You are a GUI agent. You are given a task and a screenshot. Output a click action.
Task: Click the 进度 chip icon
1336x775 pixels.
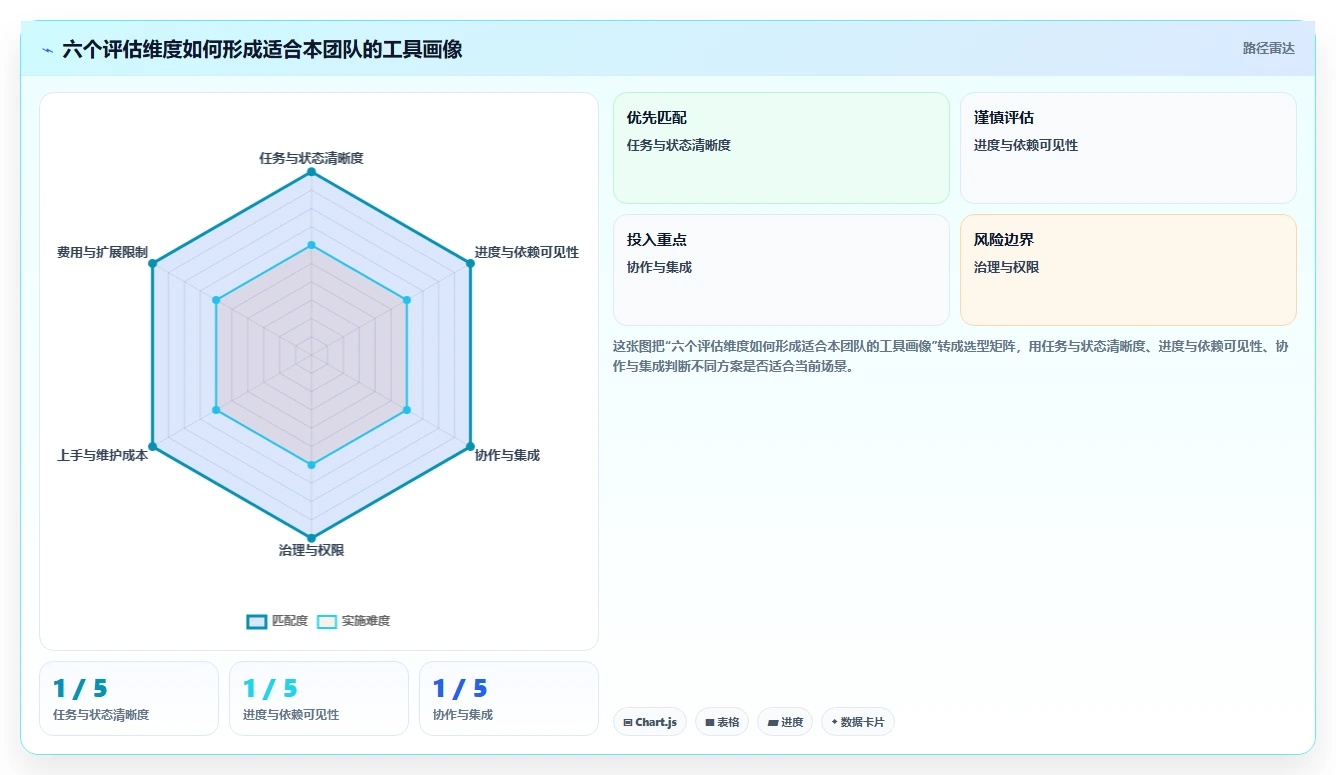coord(772,722)
